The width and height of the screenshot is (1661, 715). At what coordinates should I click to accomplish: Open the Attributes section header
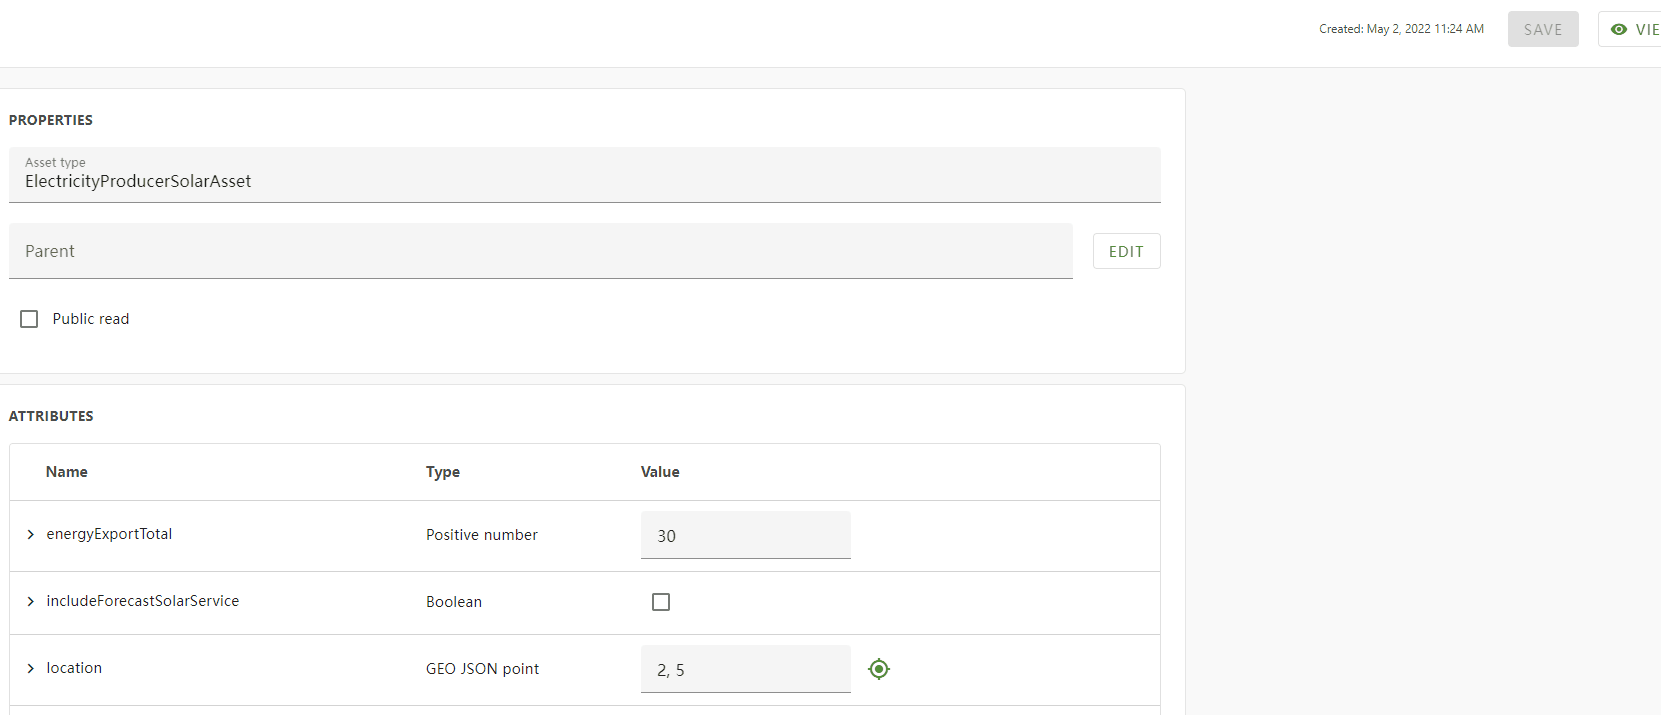click(51, 415)
